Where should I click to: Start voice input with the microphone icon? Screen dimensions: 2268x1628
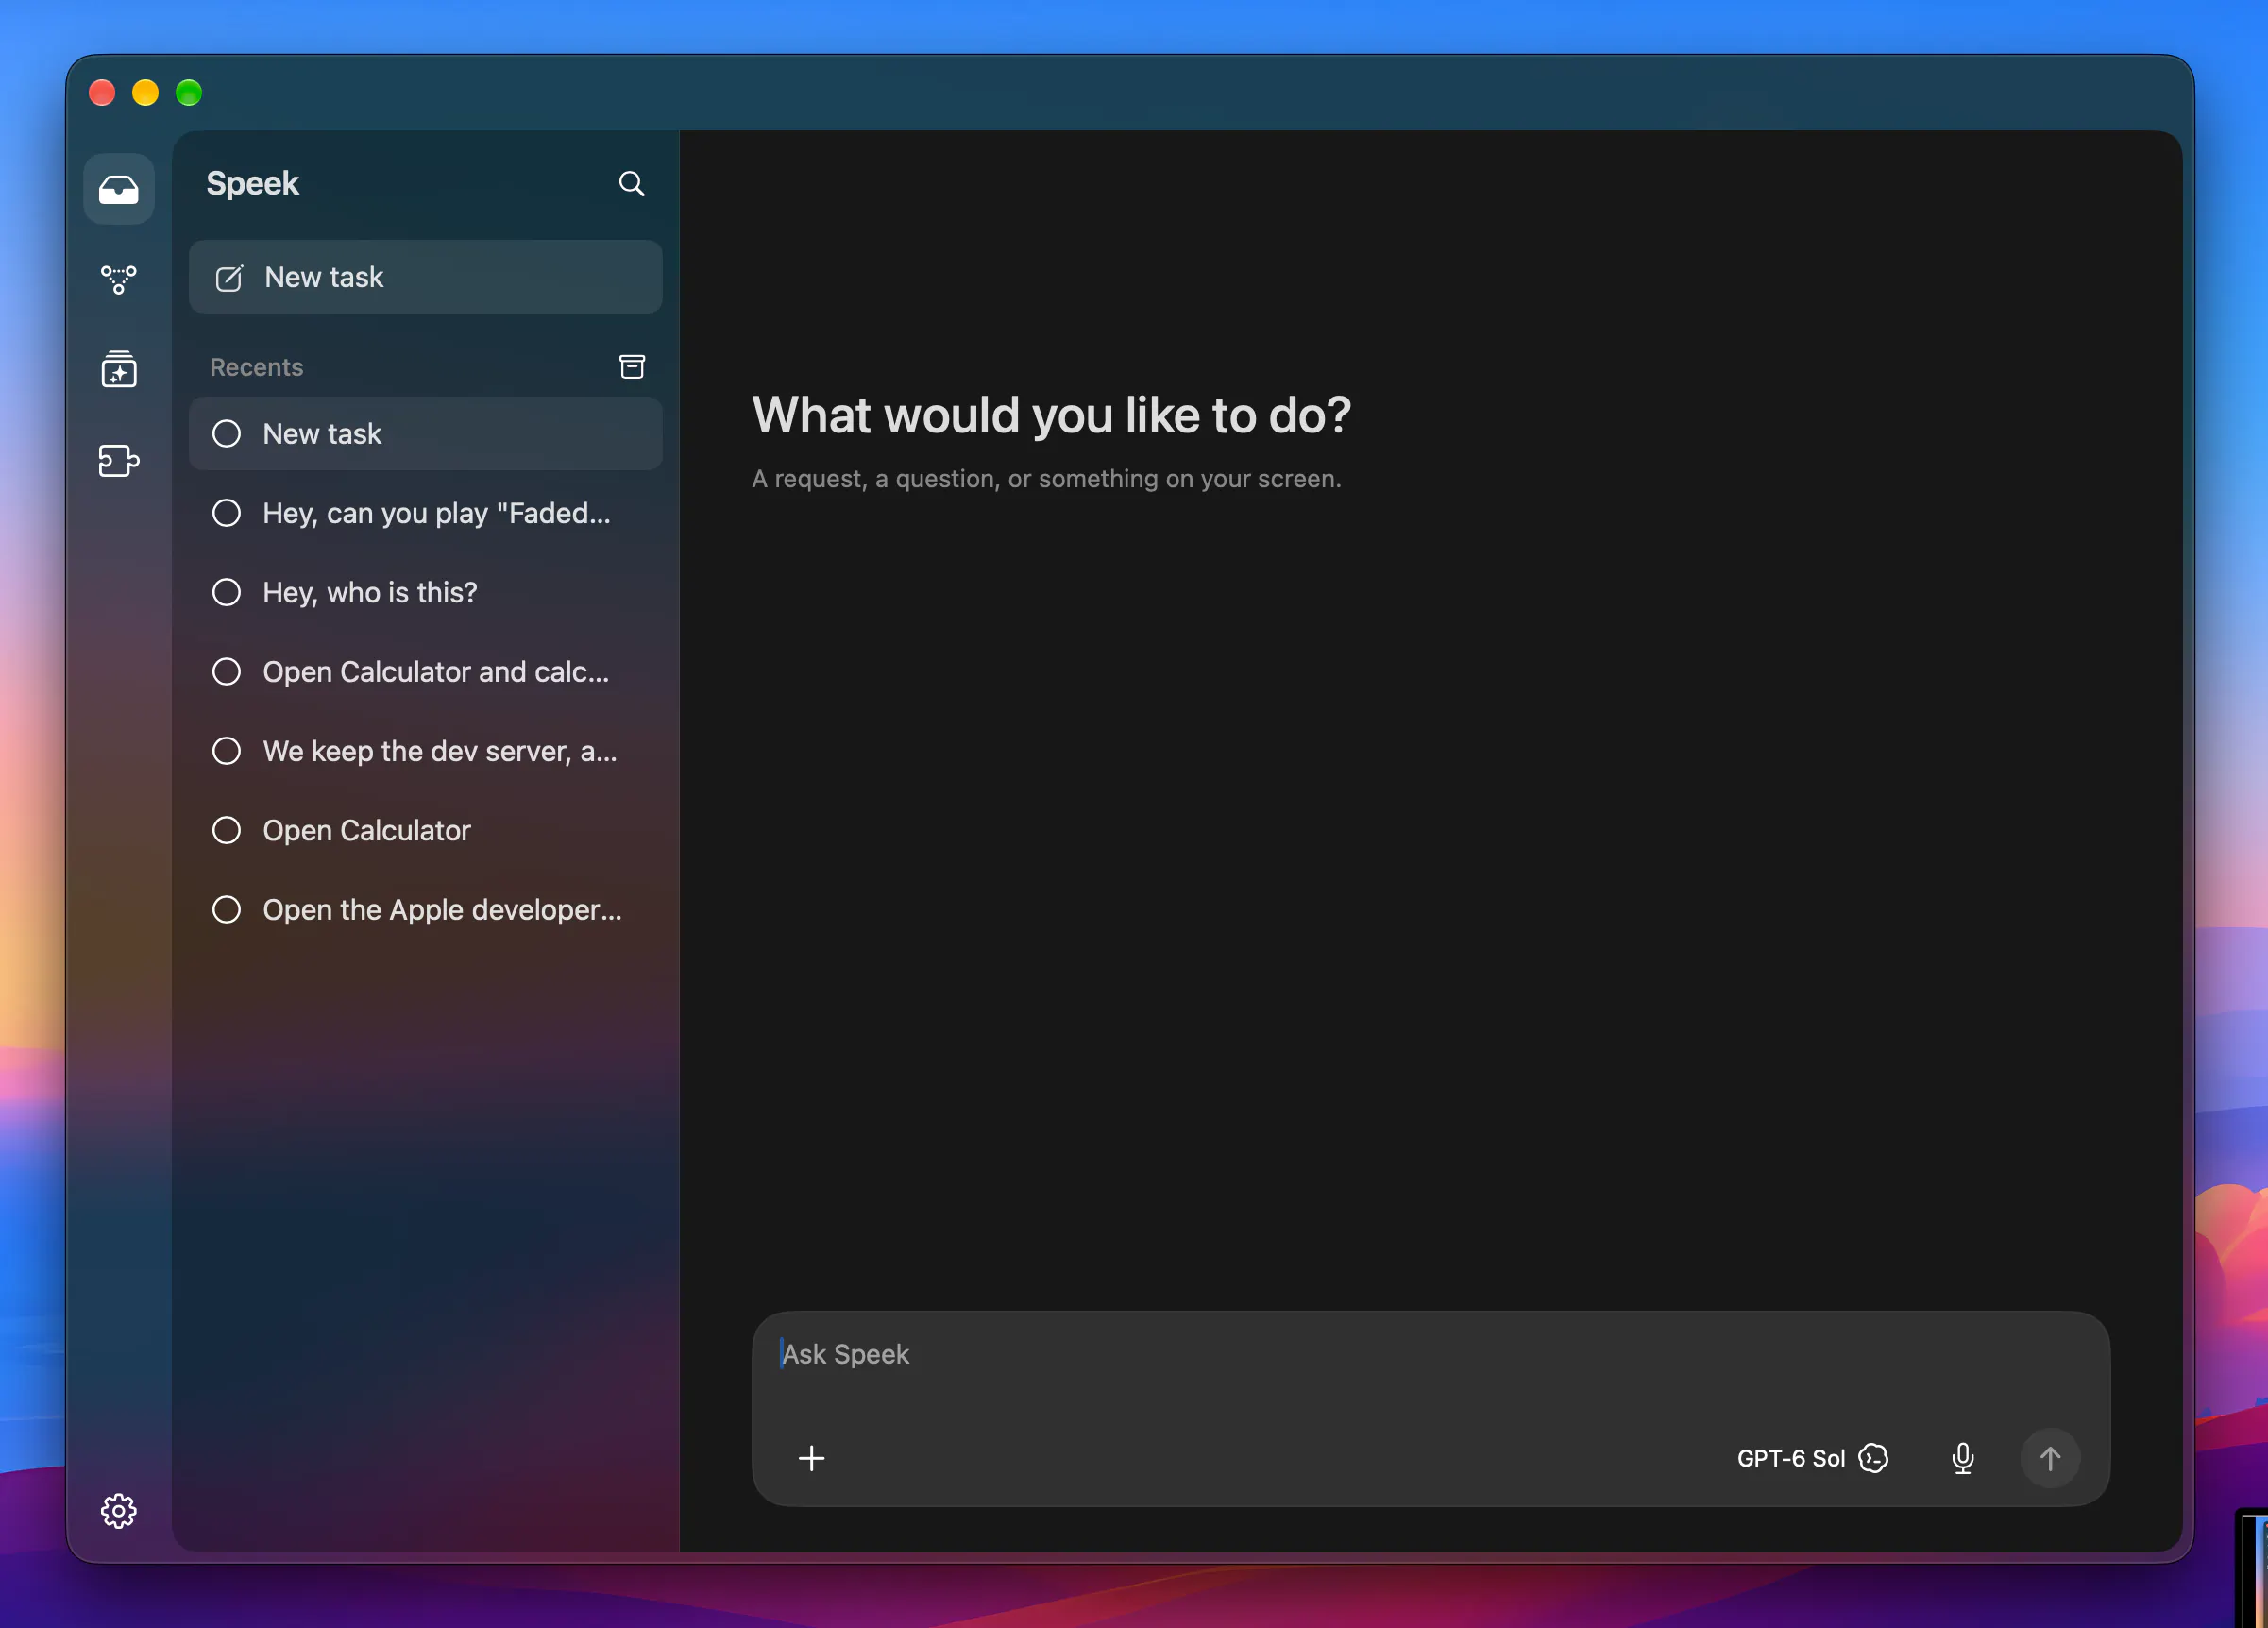click(x=1963, y=1458)
